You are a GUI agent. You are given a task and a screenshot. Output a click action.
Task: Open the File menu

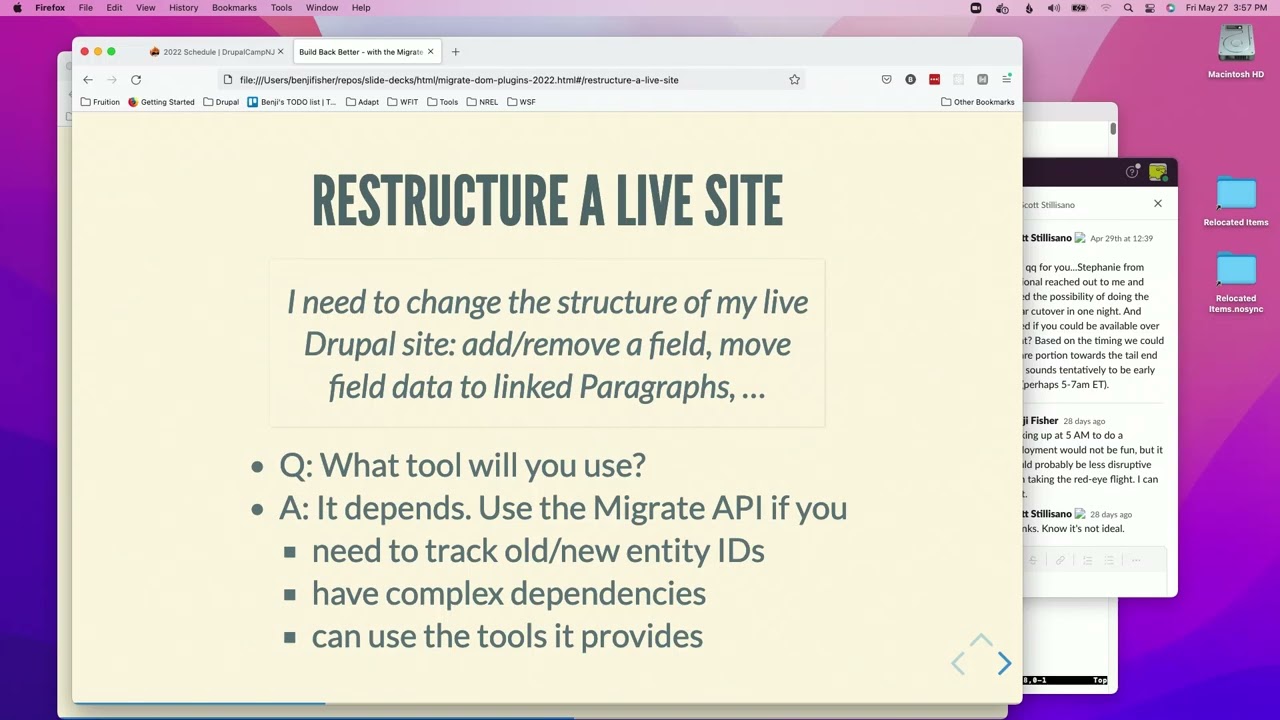(x=86, y=8)
